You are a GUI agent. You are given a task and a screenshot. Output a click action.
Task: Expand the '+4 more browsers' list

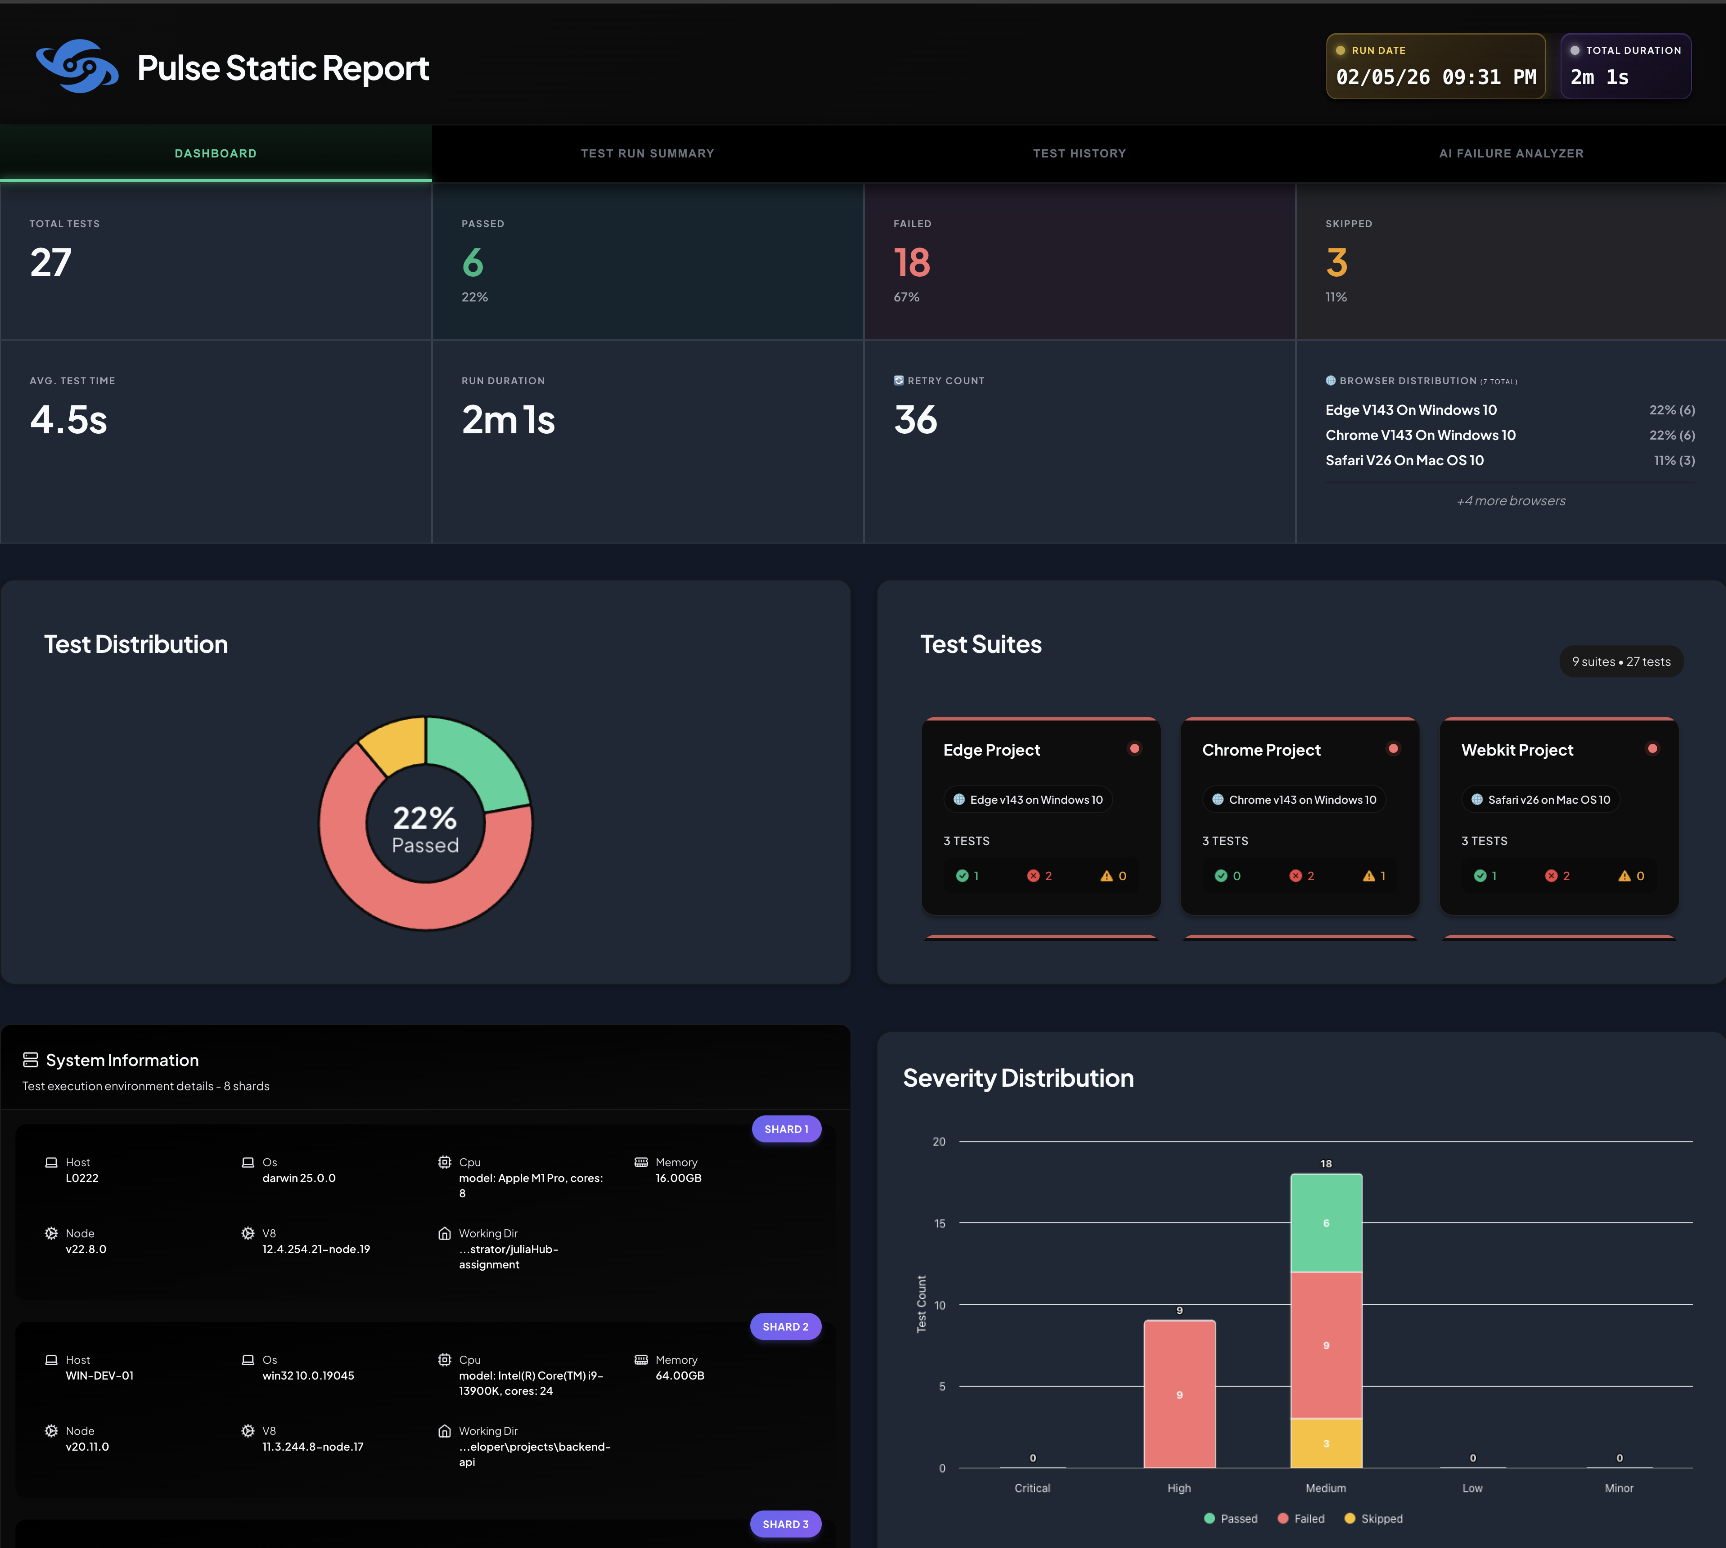[1510, 501]
